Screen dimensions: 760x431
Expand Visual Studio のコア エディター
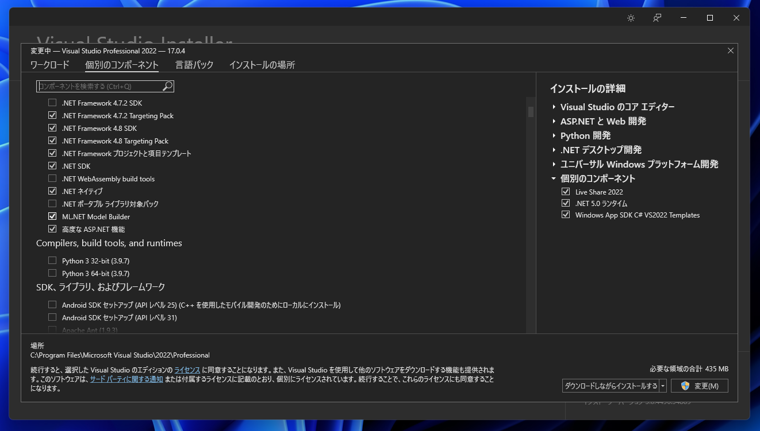(x=554, y=107)
